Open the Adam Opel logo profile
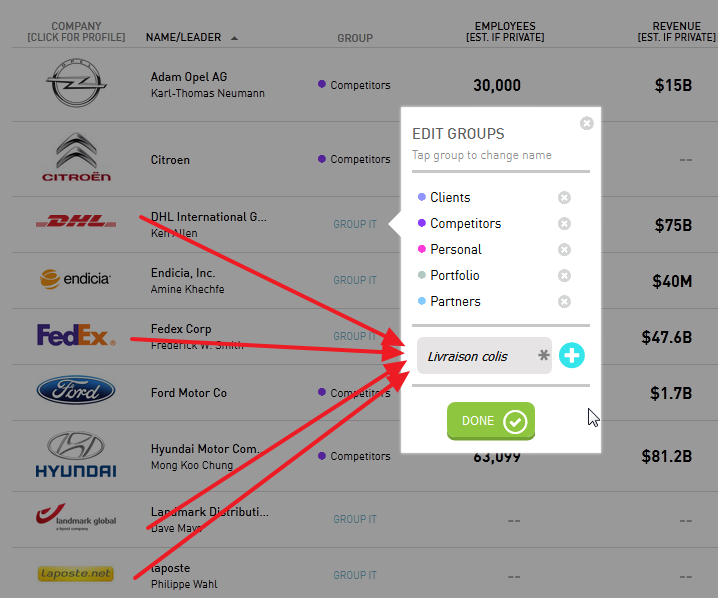 [76, 83]
